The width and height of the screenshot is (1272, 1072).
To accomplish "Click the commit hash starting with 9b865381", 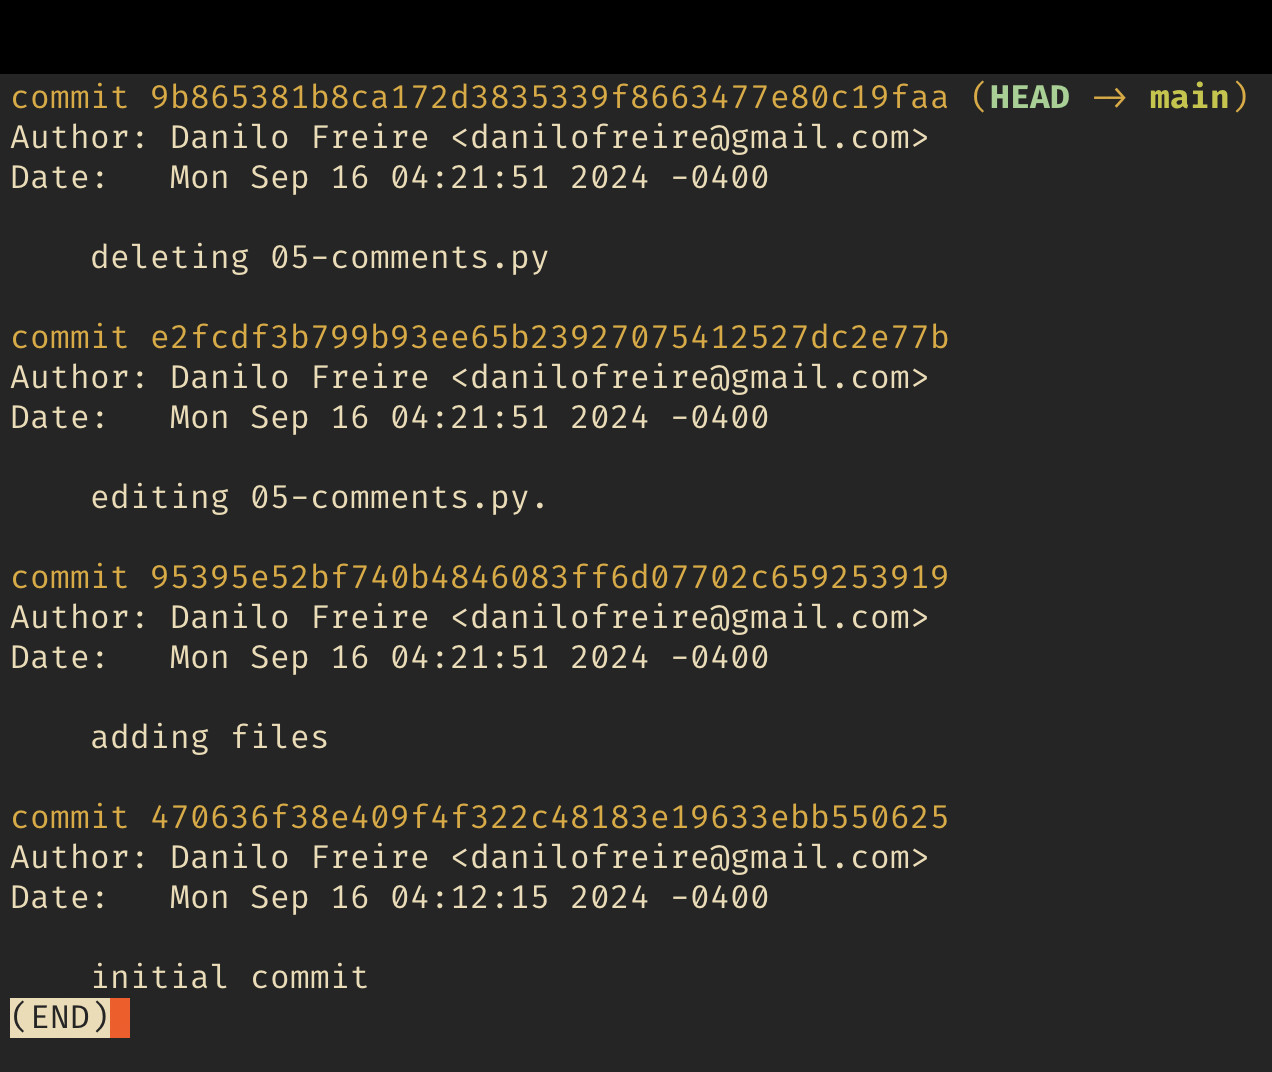I will pos(549,97).
